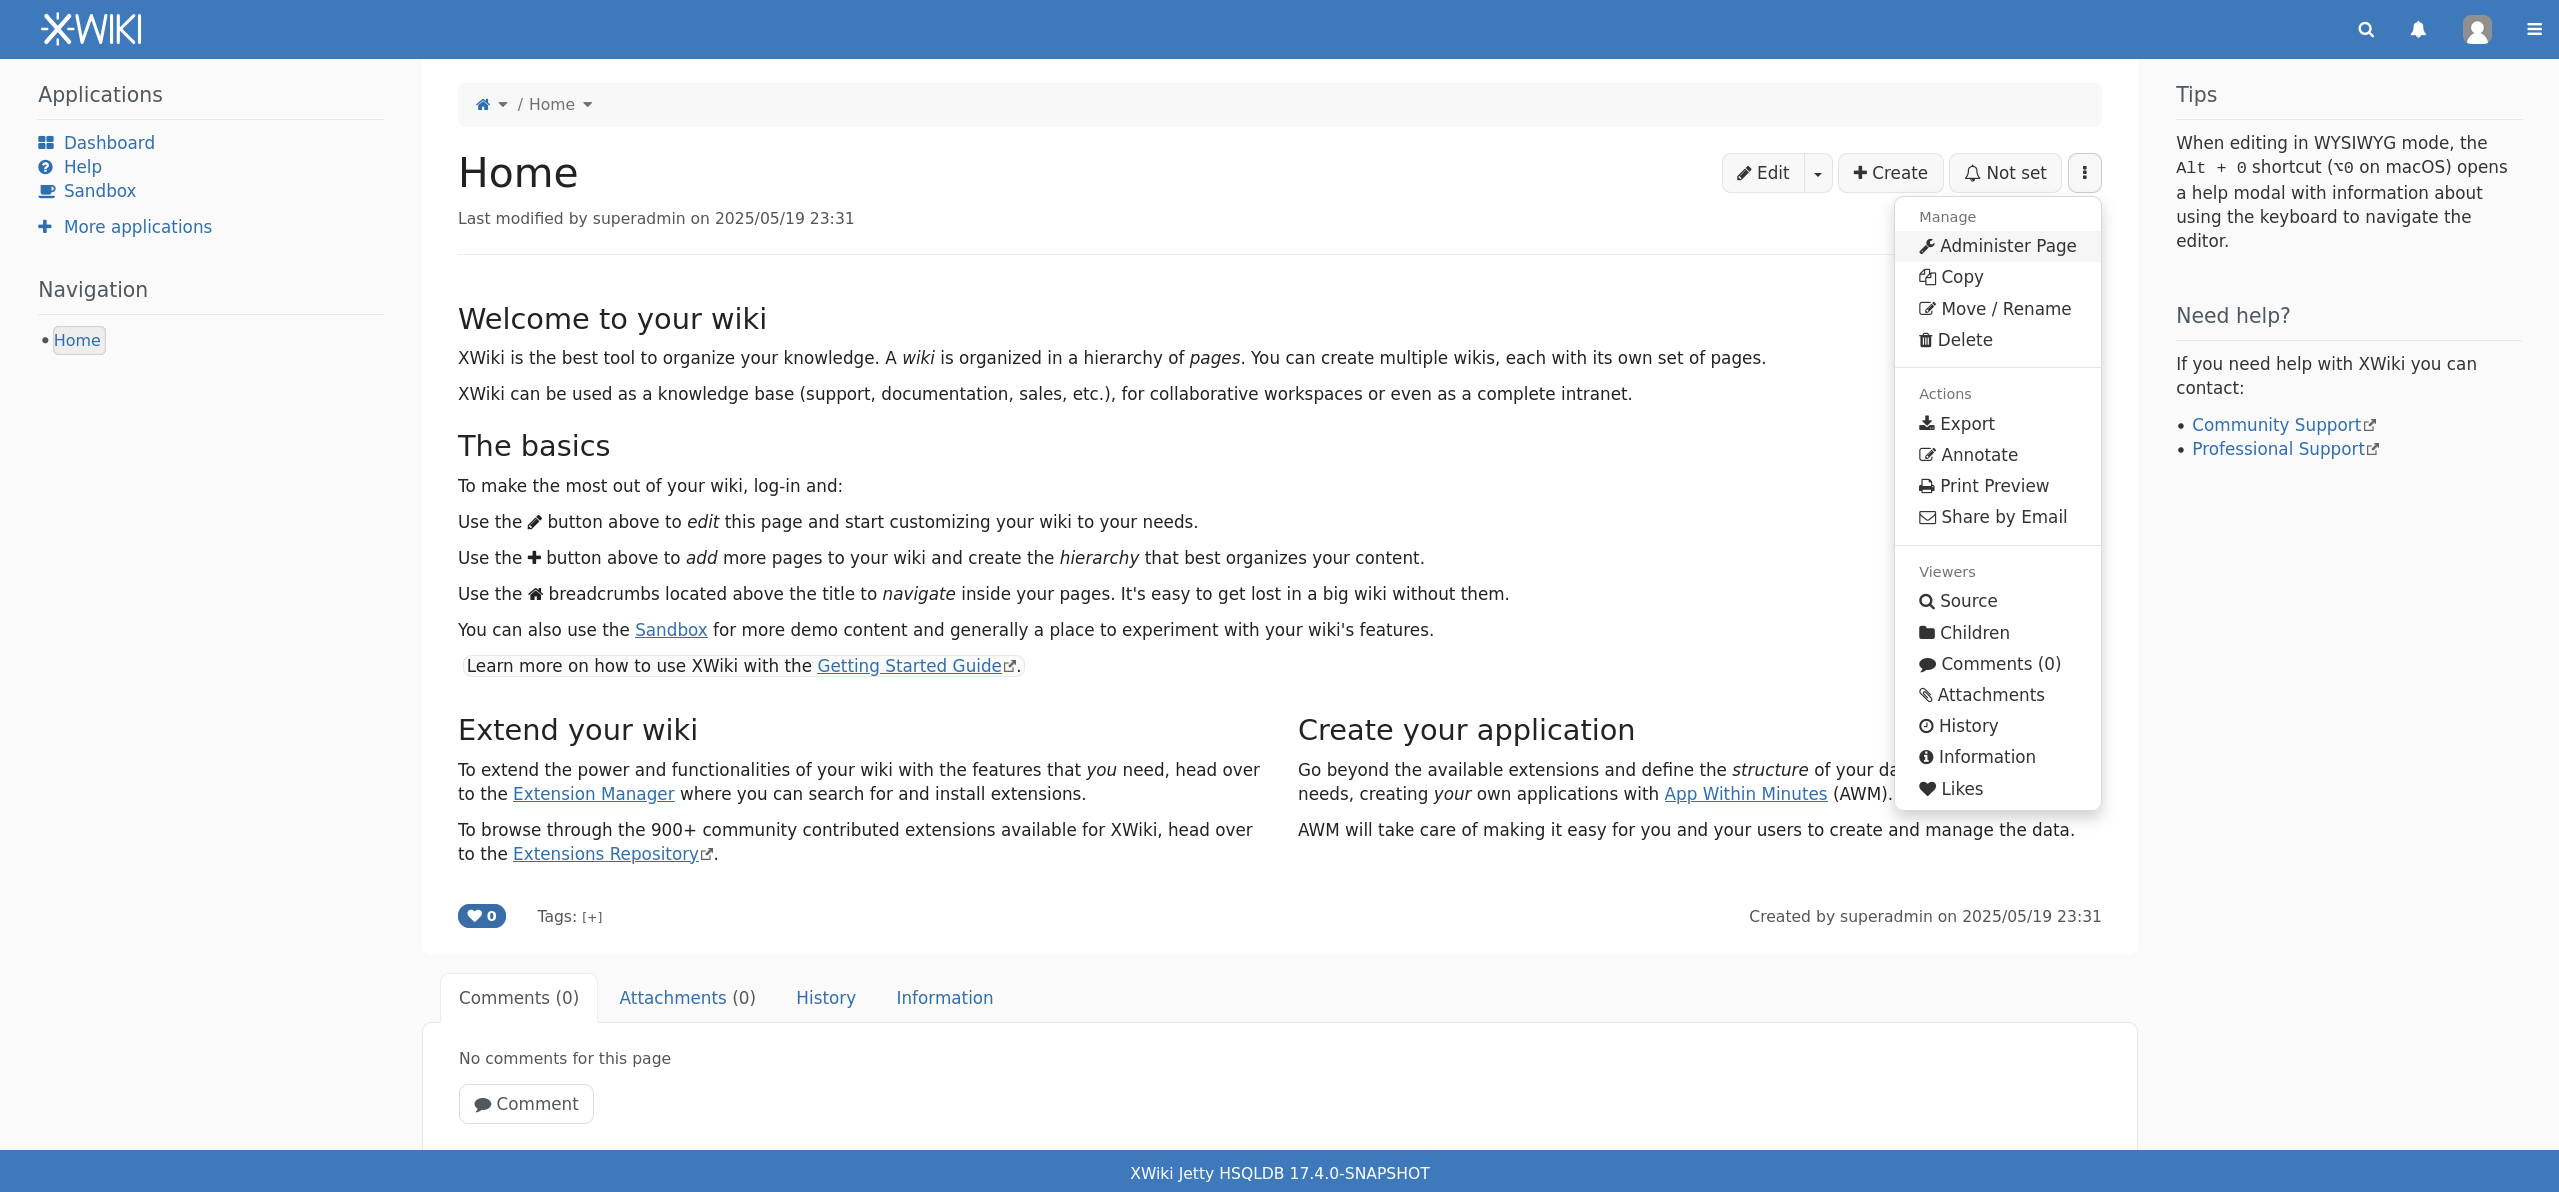This screenshot has height=1192, width=2559.
Task: Click More applications link
Action: click(138, 227)
